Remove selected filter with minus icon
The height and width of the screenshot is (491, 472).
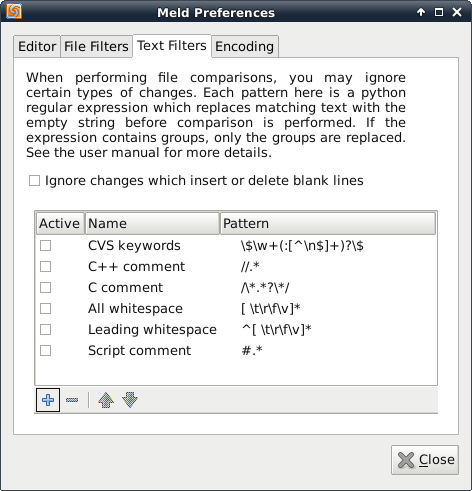72,400
